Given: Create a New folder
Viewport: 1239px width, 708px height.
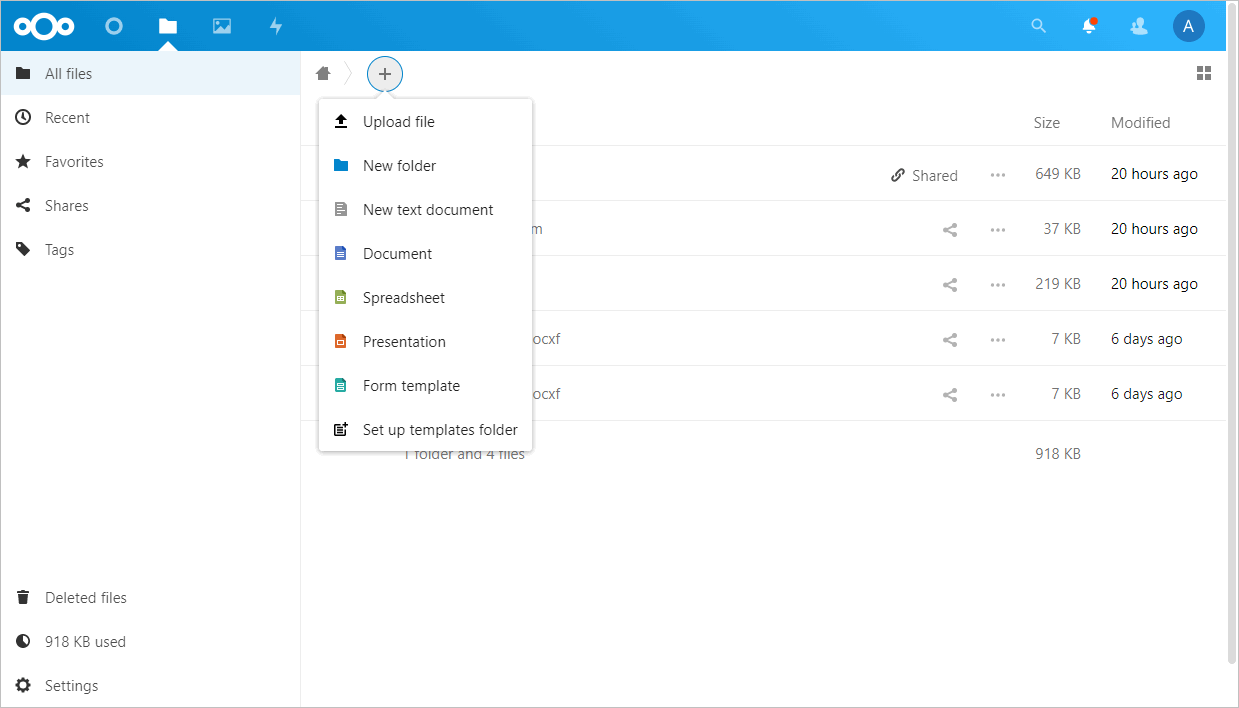Looking at the screenshot, I should click(x=425, y=165).
